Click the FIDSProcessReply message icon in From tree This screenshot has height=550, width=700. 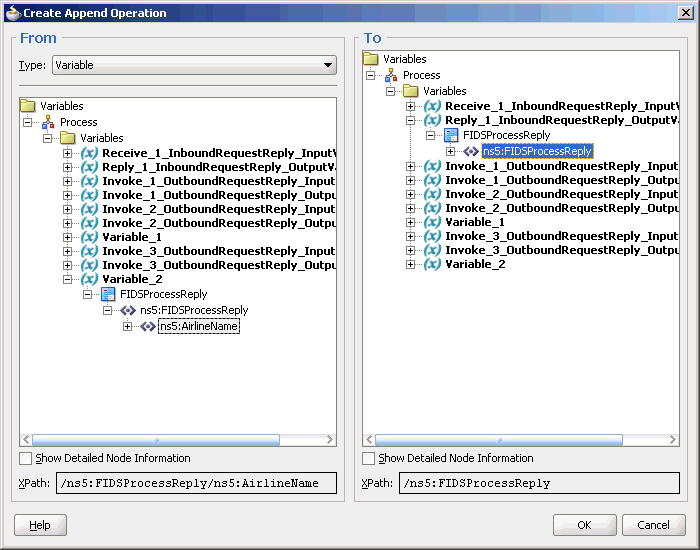point(108,294)
